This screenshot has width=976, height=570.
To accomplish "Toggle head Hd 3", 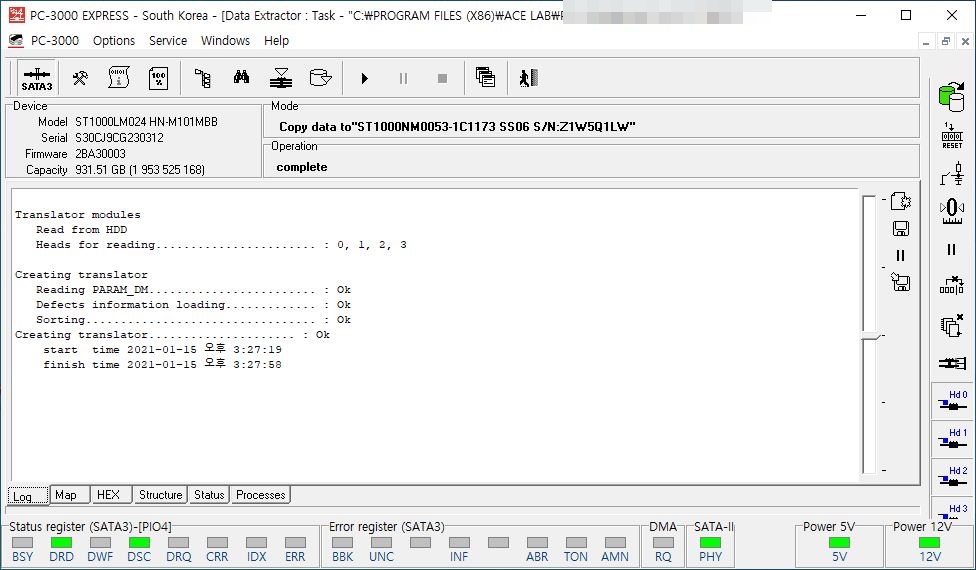I will click(x=952, y=510).
